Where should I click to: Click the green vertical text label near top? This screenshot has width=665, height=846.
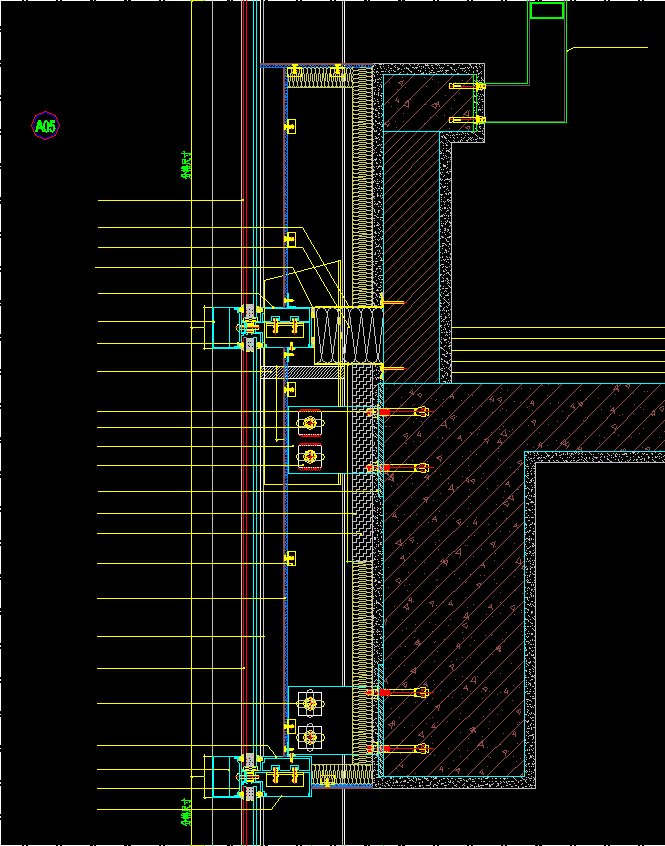(x=186, y=165)
